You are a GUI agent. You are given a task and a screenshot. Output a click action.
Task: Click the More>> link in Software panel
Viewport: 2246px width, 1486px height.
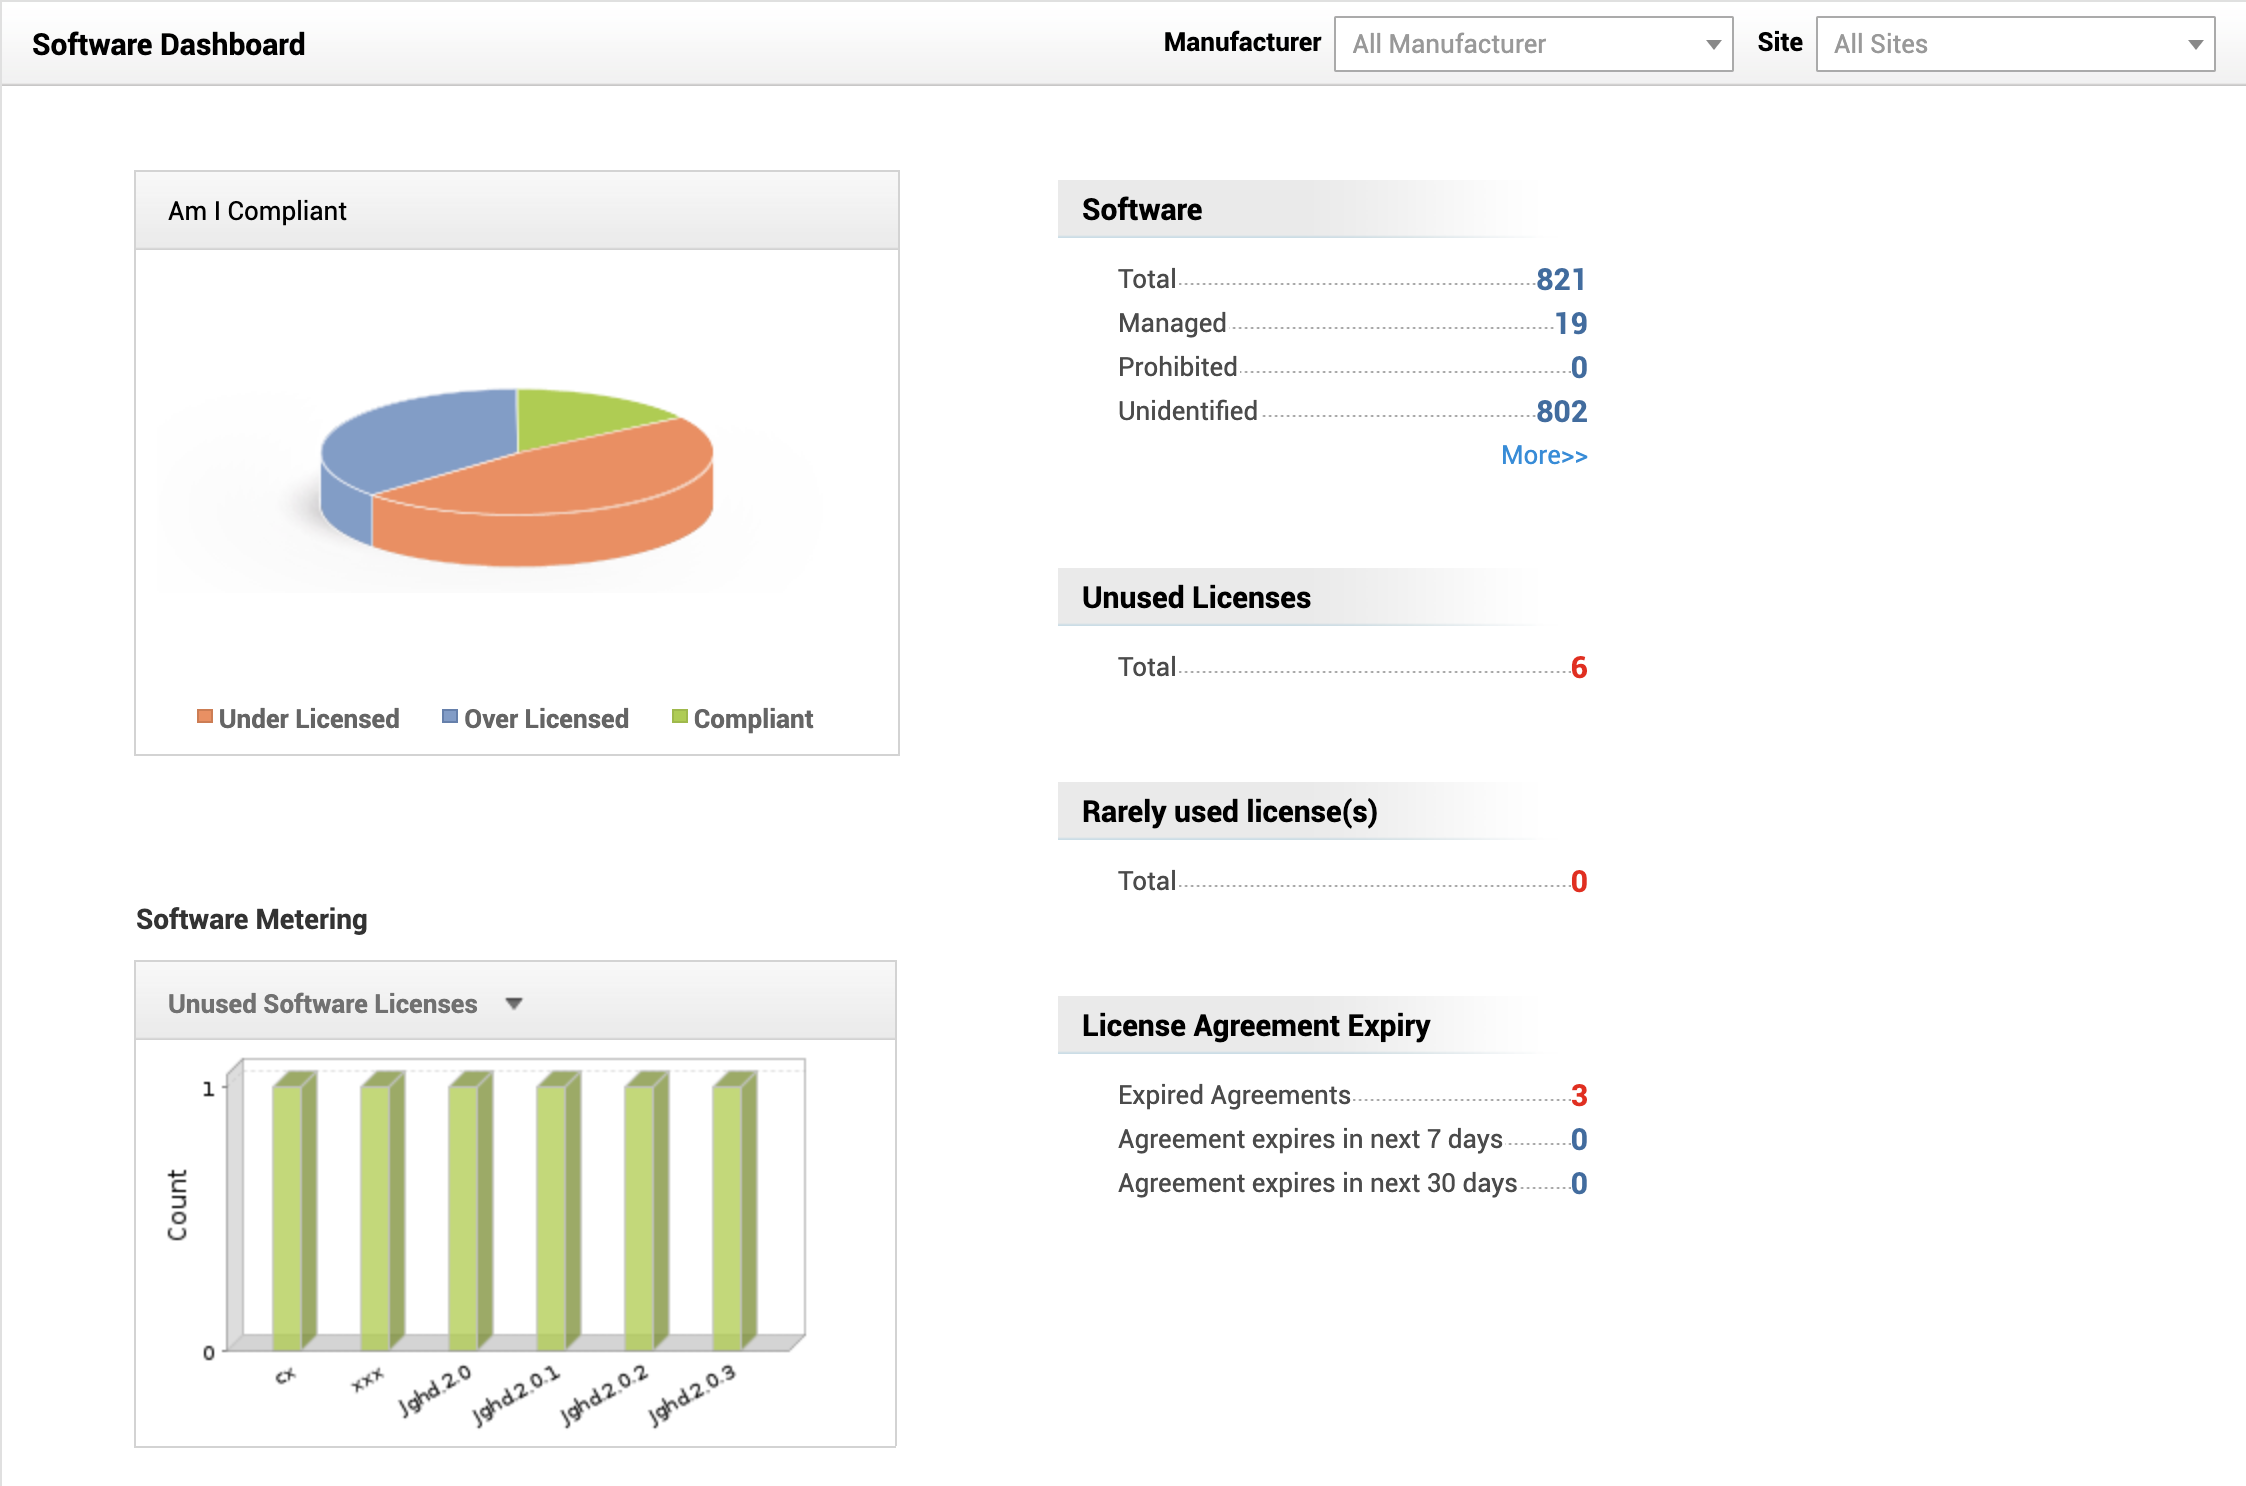(1543, 455)
